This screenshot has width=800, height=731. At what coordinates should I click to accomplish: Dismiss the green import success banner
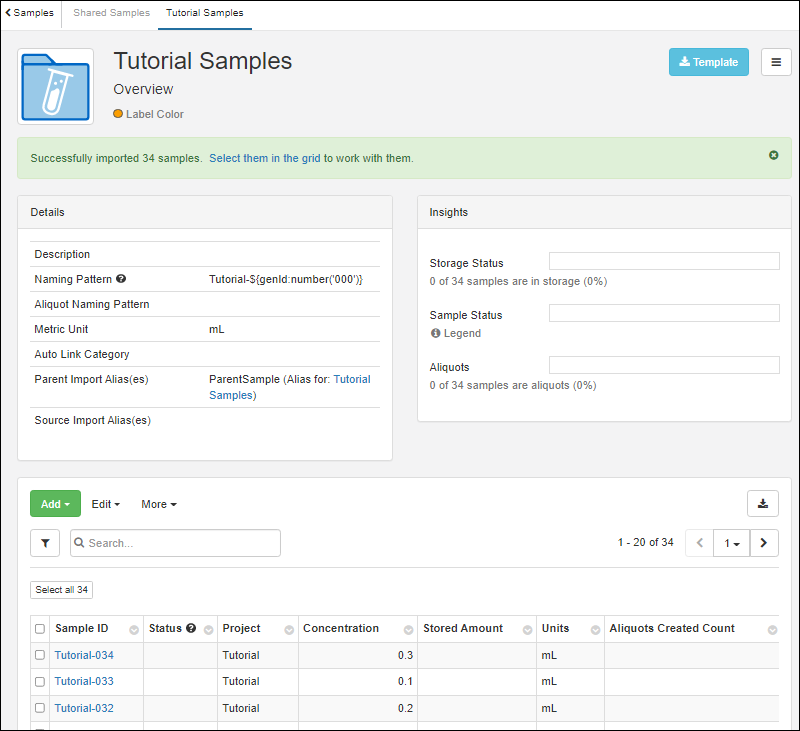[773, 156]
